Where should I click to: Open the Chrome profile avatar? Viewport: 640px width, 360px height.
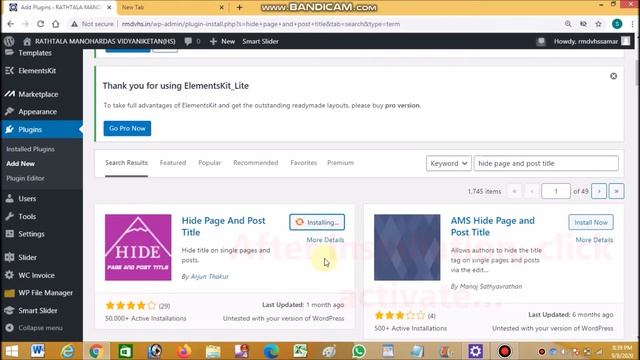[617, 24]
